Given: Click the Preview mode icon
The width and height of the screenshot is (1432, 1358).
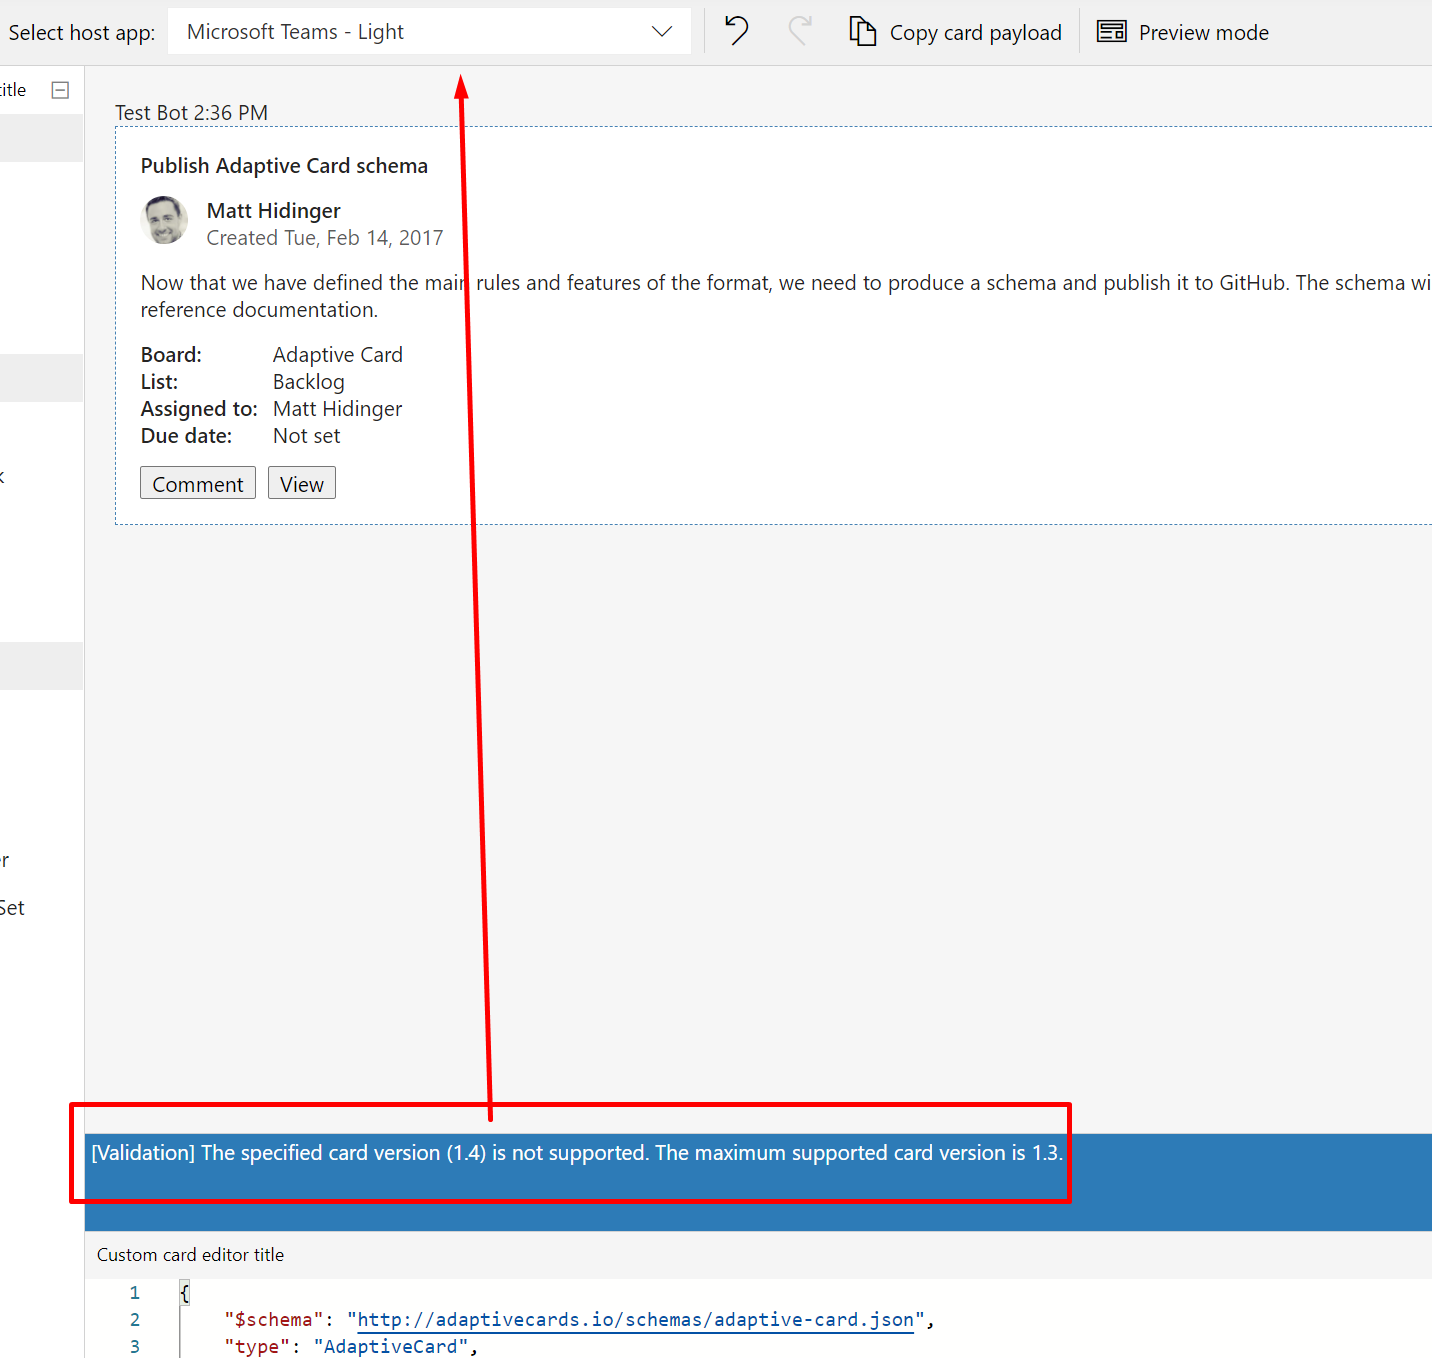Looking at the screenshot, I should click(x=1111, y=31).
